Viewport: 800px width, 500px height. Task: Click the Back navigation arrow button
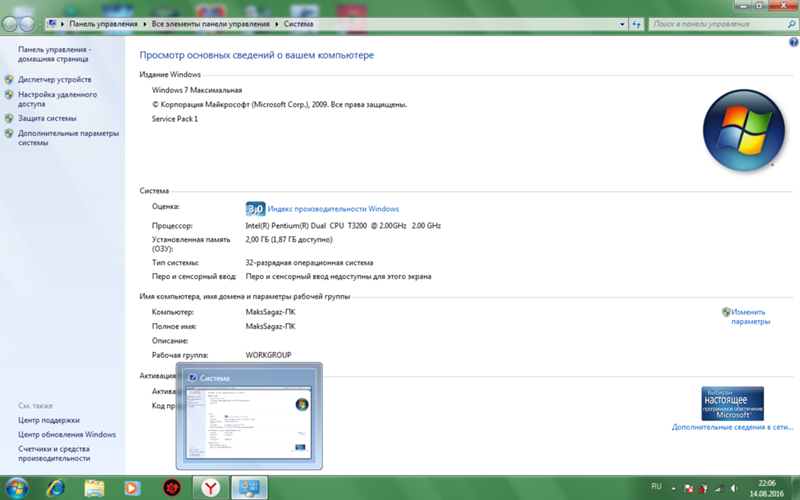point(10,23)
